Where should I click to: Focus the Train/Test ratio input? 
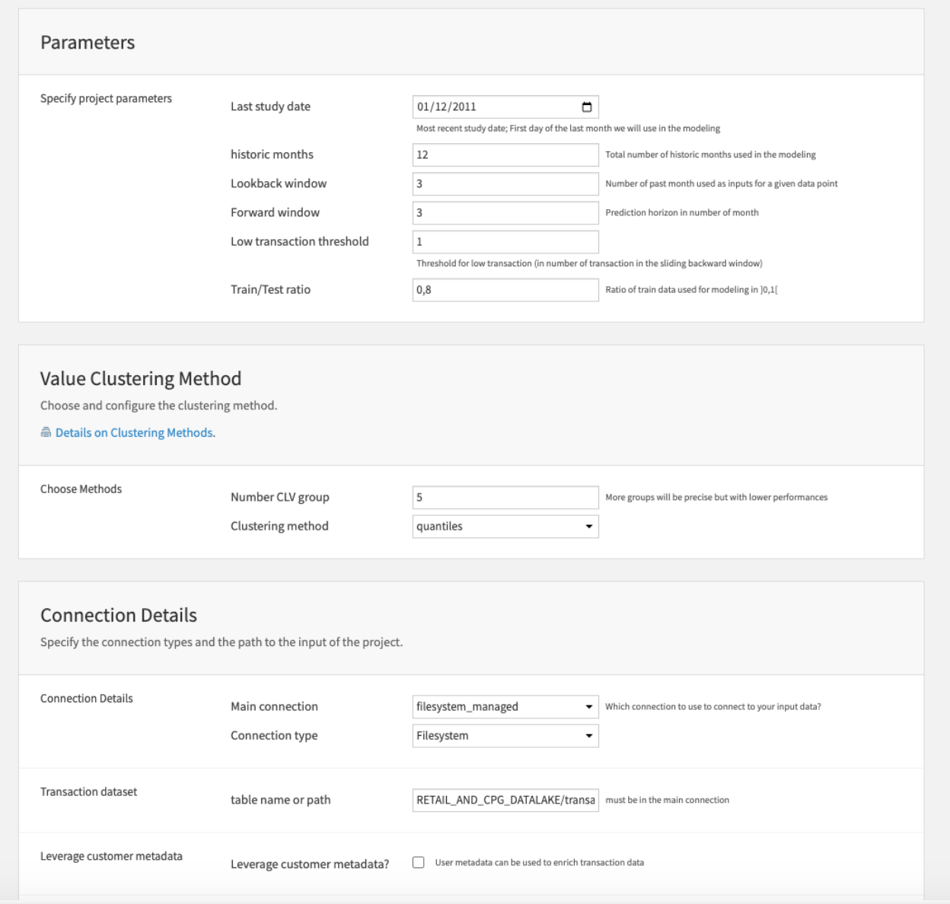505,290
